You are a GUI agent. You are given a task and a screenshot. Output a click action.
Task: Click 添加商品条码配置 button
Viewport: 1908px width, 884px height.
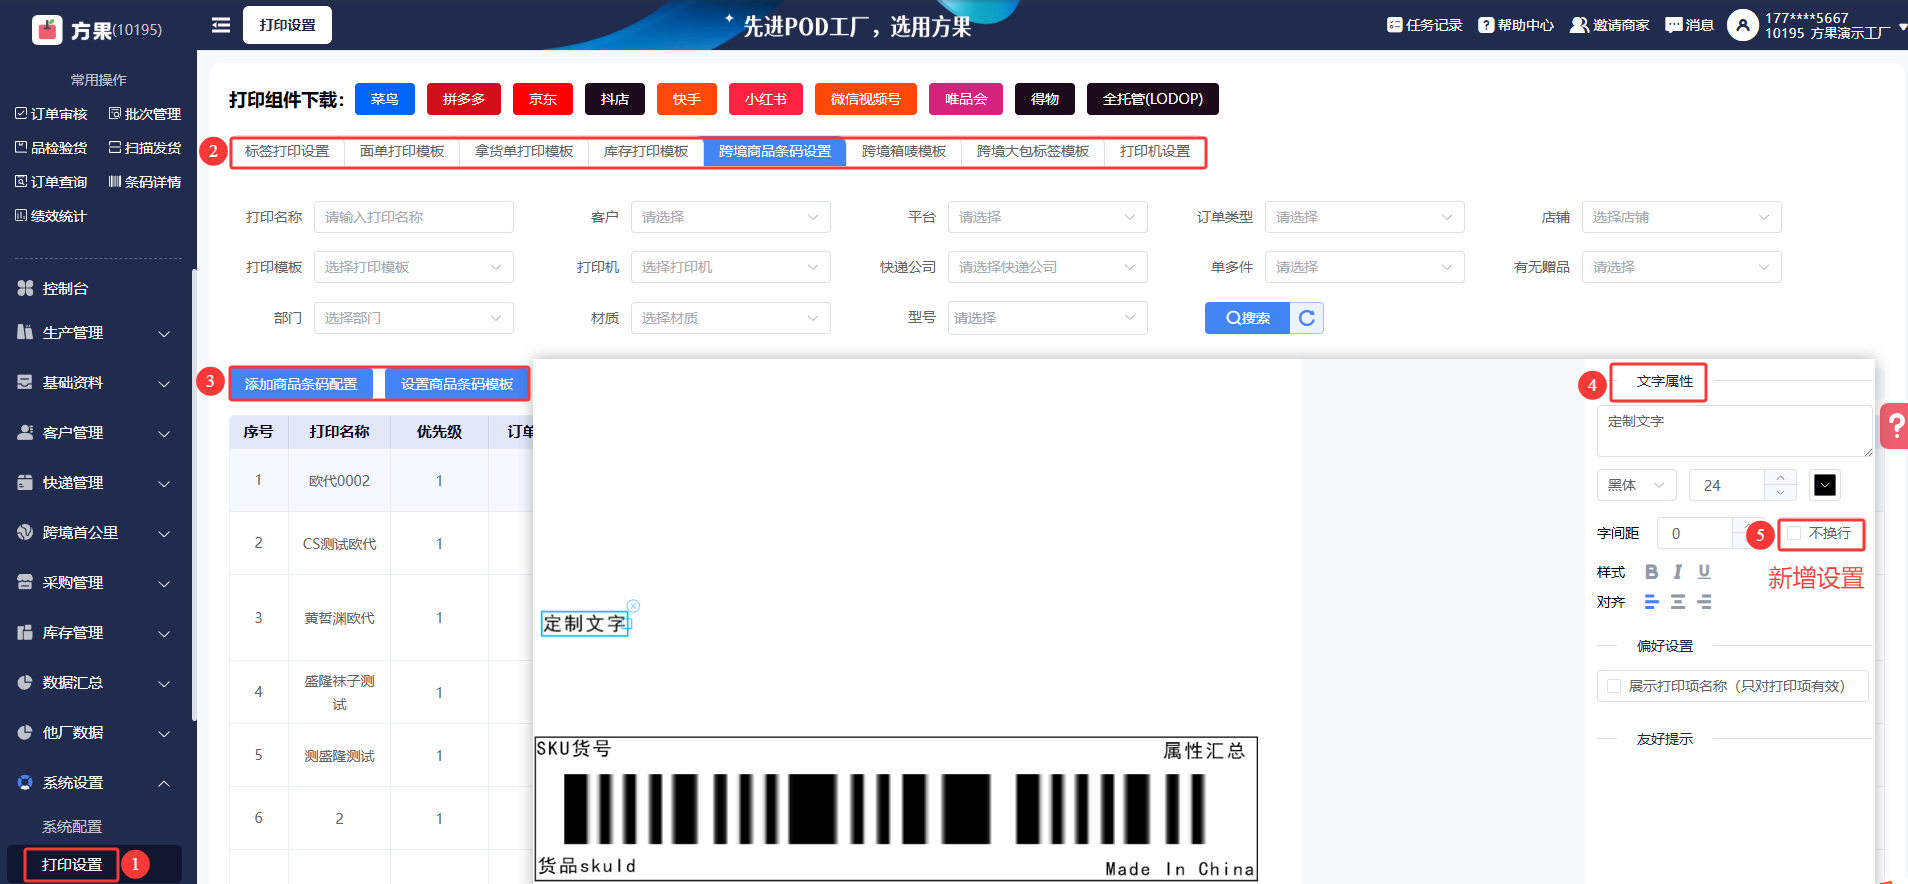point(301,384)
